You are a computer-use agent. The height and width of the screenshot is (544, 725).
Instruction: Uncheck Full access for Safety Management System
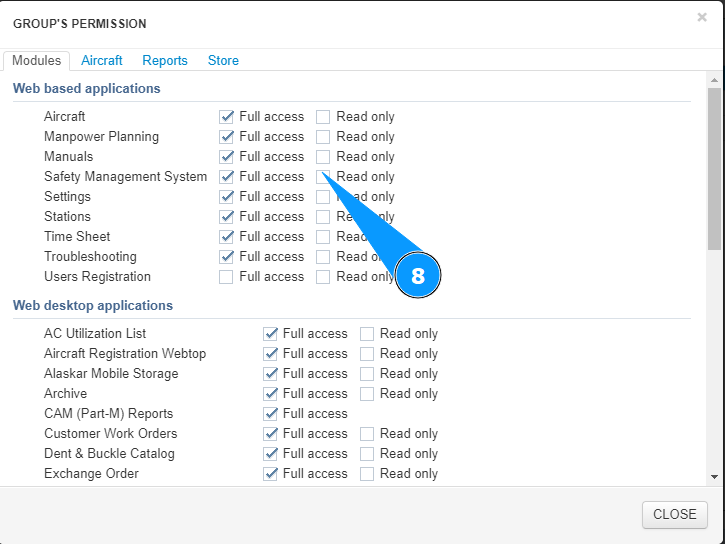(x=227, y=177)
